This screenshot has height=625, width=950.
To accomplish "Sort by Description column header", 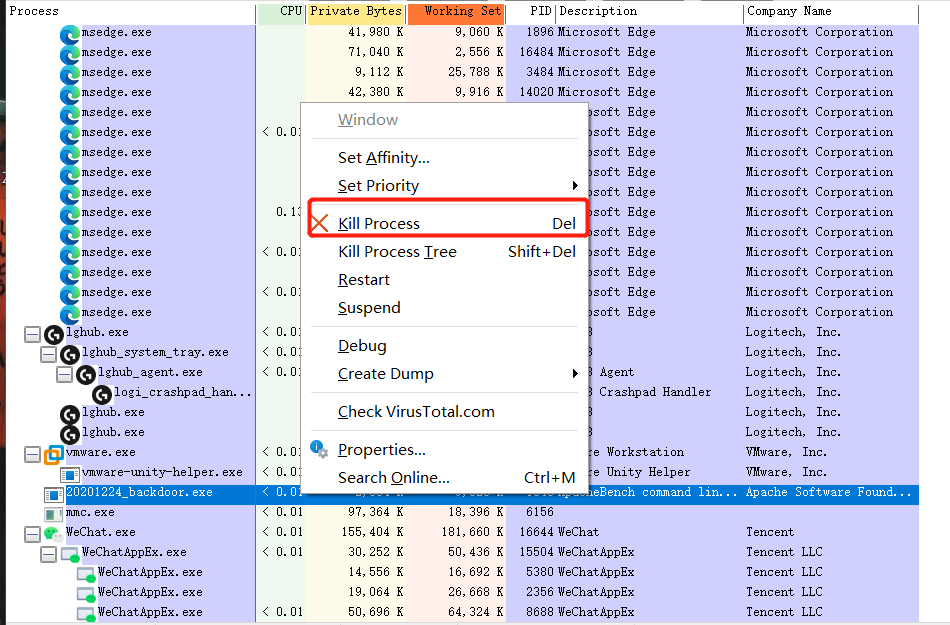I will [x=649, y=12].
